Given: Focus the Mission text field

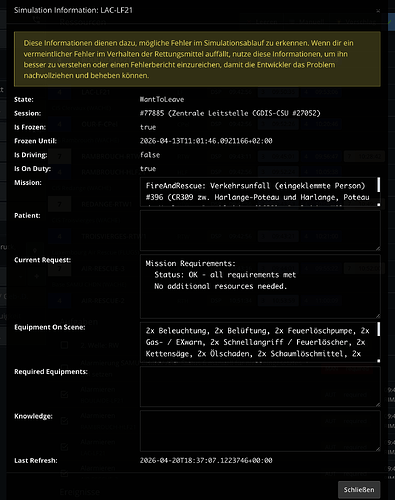Looking at the screenshot, I should pyautogui.click(x=260, y=192).
